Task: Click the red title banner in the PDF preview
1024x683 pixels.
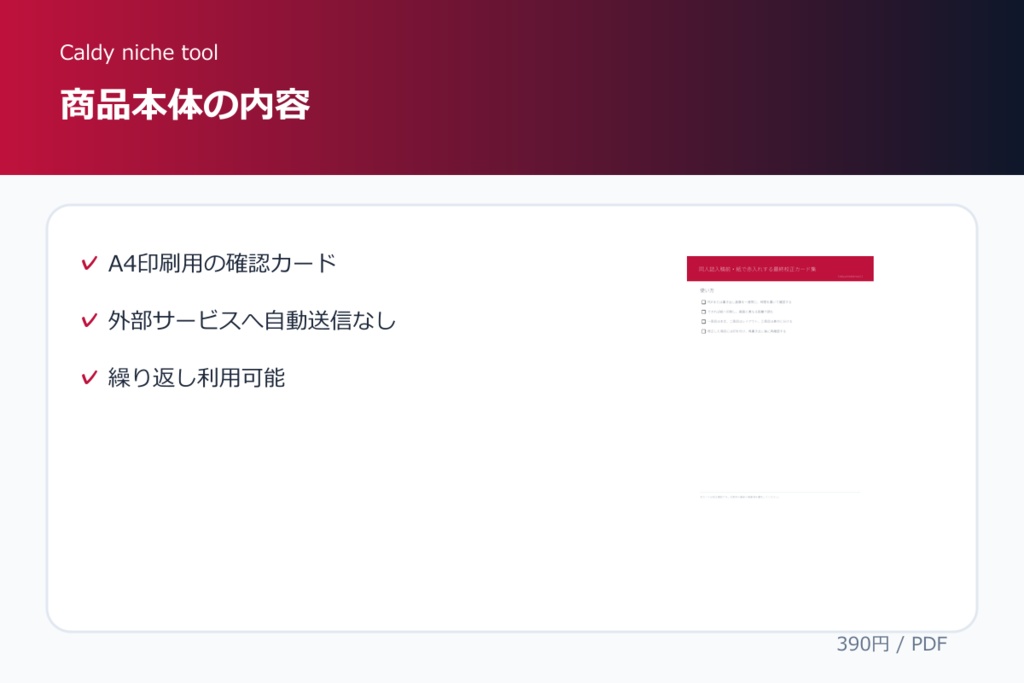Action: pos(780,268)
